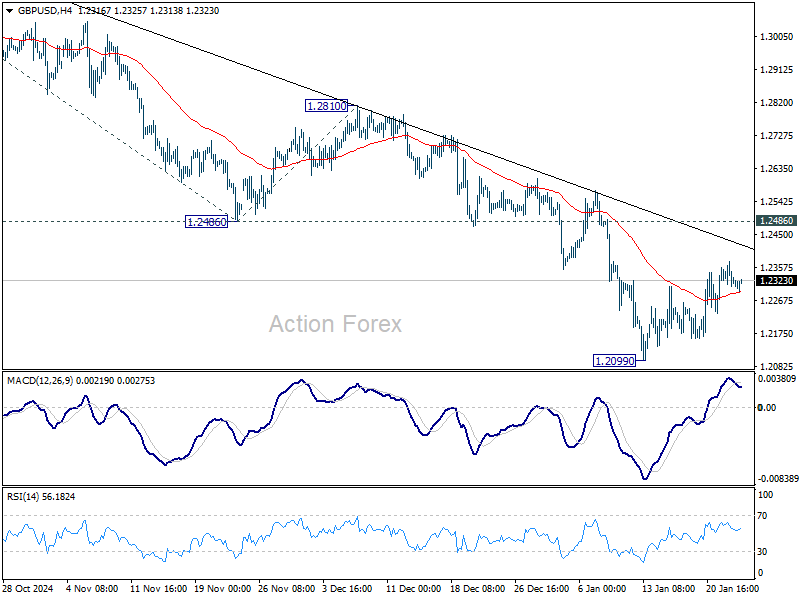Viewport: 800px width, 600px height.
Task: Click the 13 Jan 08:00 date label
Action: coord(668,588)
